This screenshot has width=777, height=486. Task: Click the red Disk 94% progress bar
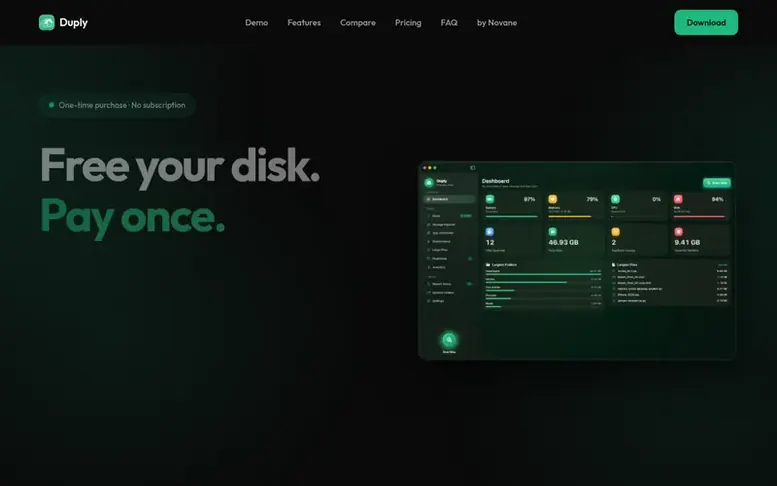(699, 216)
